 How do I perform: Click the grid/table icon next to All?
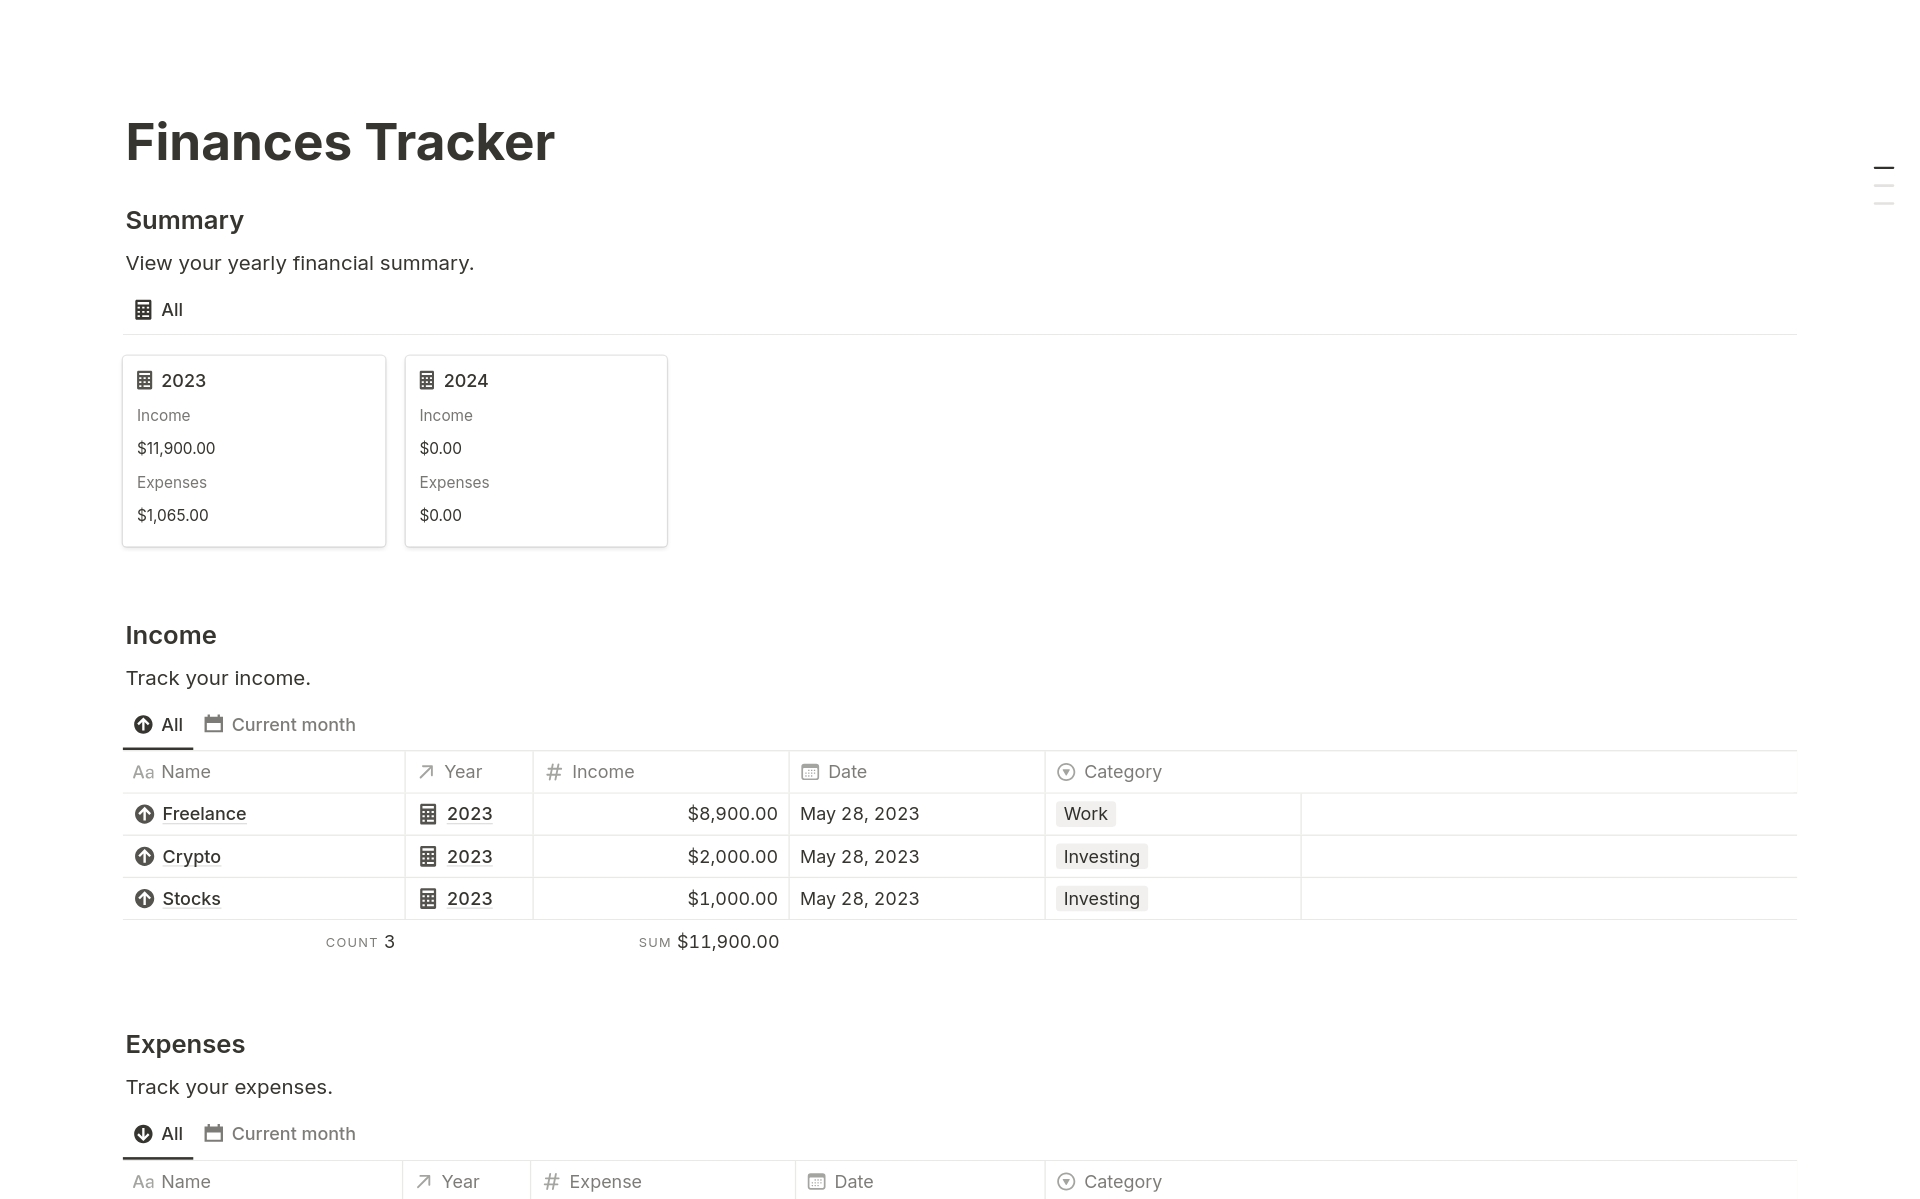pyautogui.click(x=142, y=309)
